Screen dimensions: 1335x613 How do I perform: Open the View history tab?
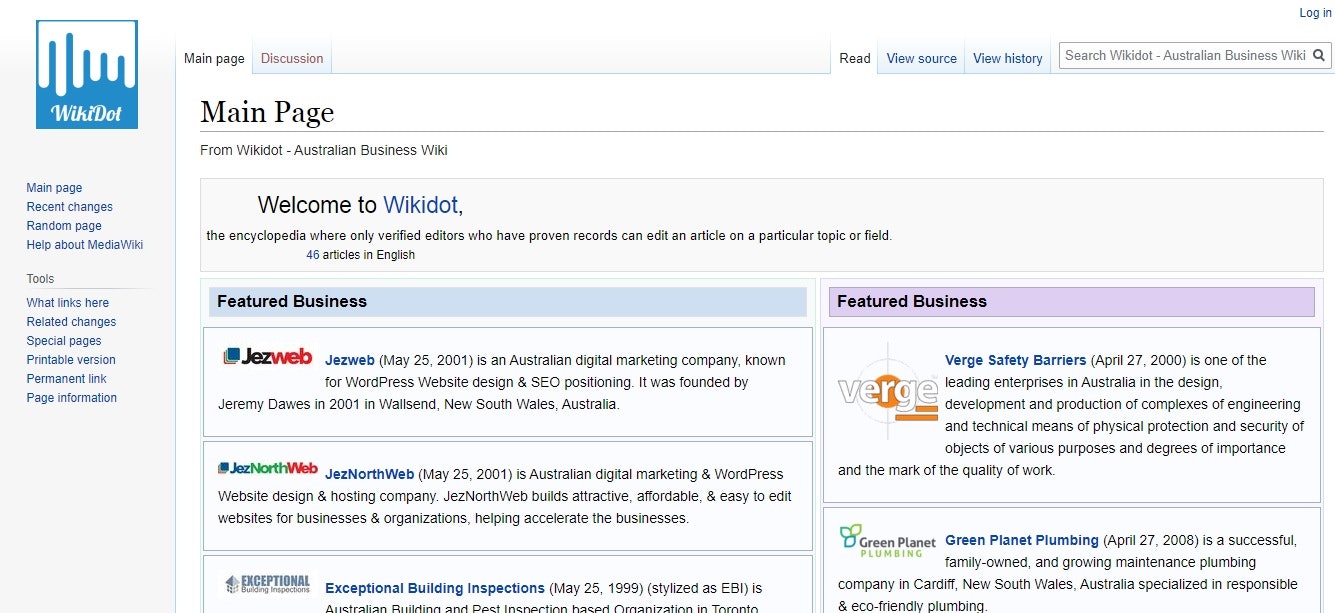pyautogui.click(x=1007, y=58)
